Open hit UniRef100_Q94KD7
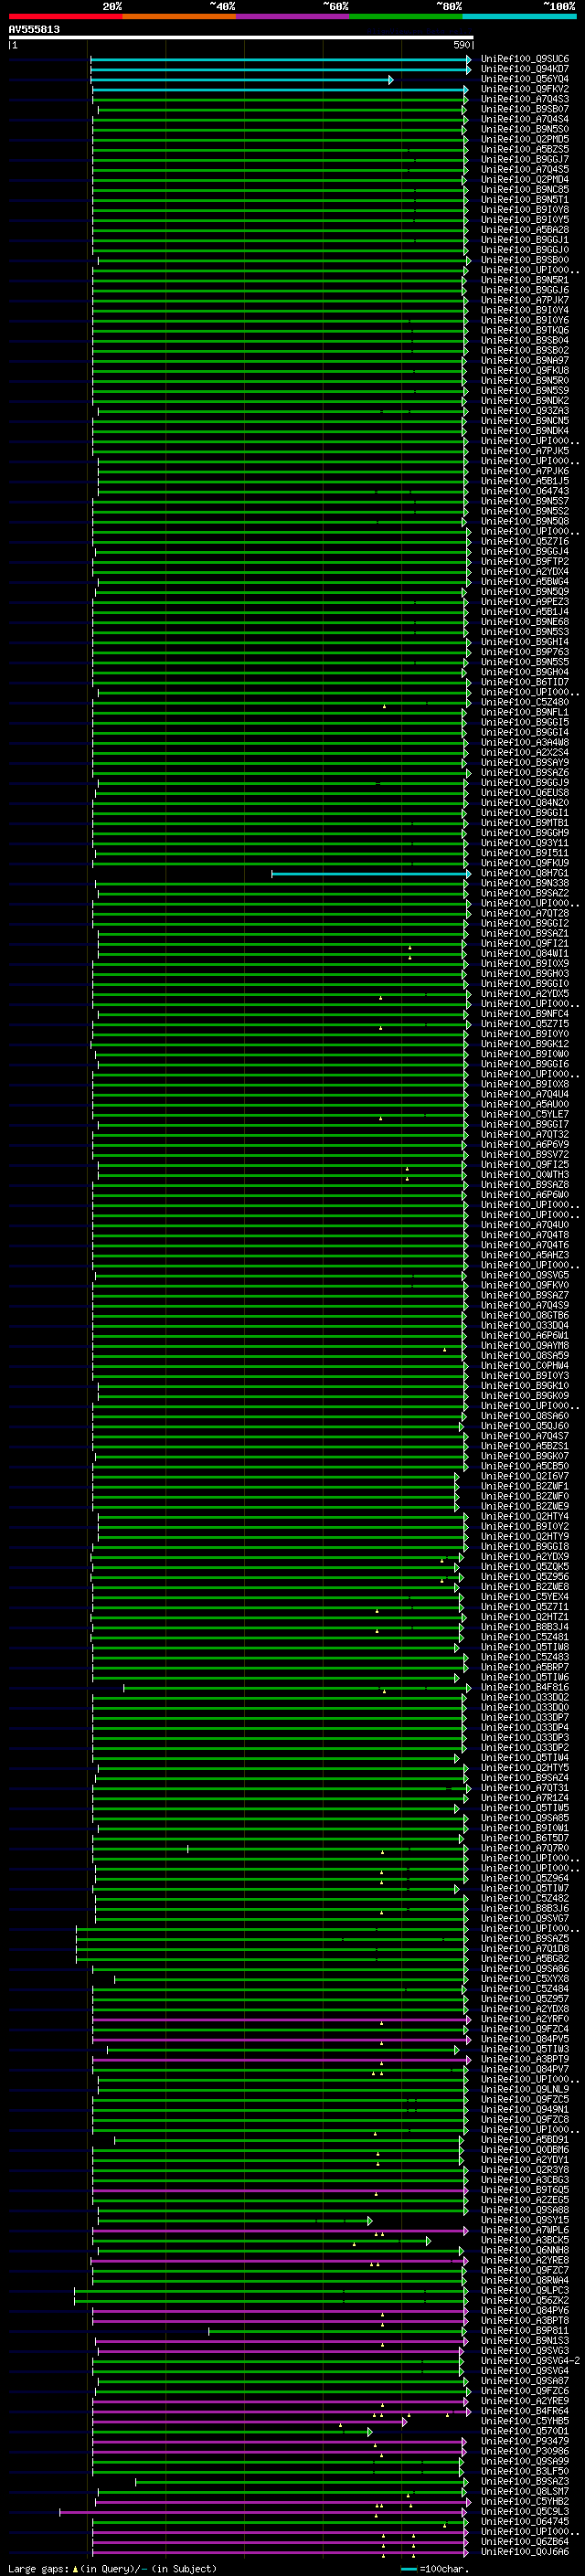585x2576 pixels. pyautogui.click(x=524, y=69)
